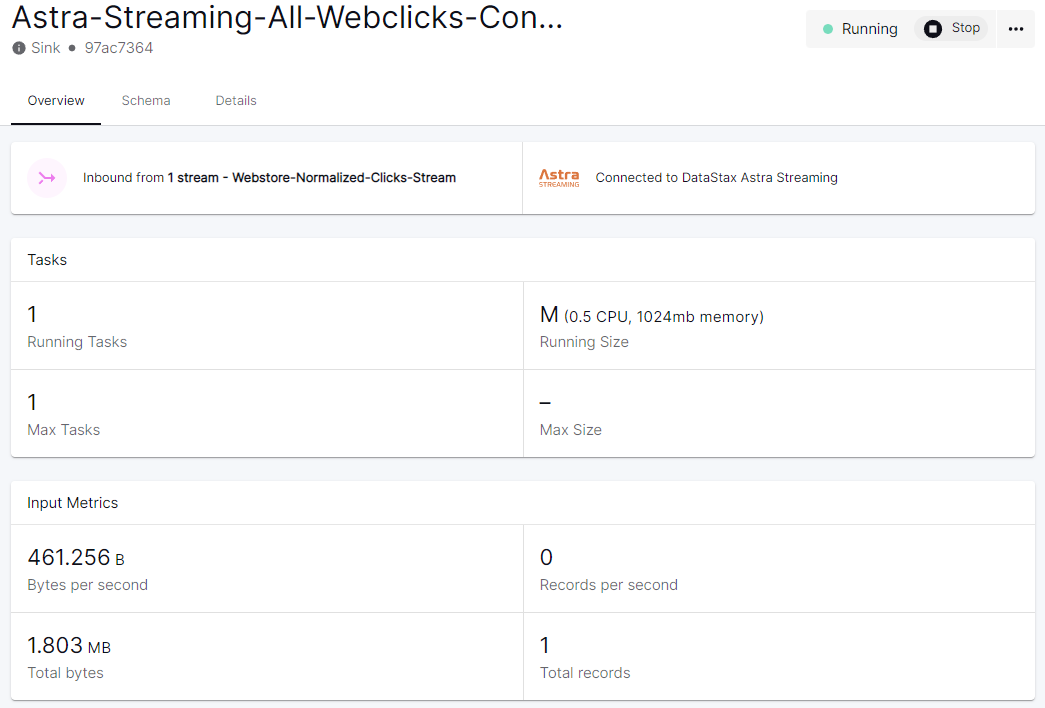
Task: Open the Details tab
Action: point(236,101)
